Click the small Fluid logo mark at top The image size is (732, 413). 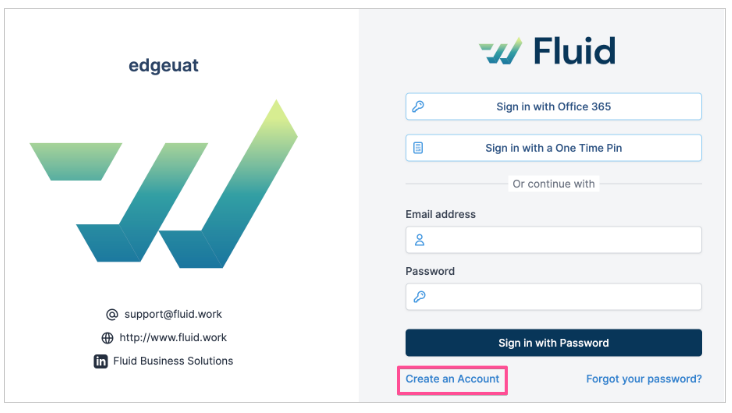(x=500, y=50)
